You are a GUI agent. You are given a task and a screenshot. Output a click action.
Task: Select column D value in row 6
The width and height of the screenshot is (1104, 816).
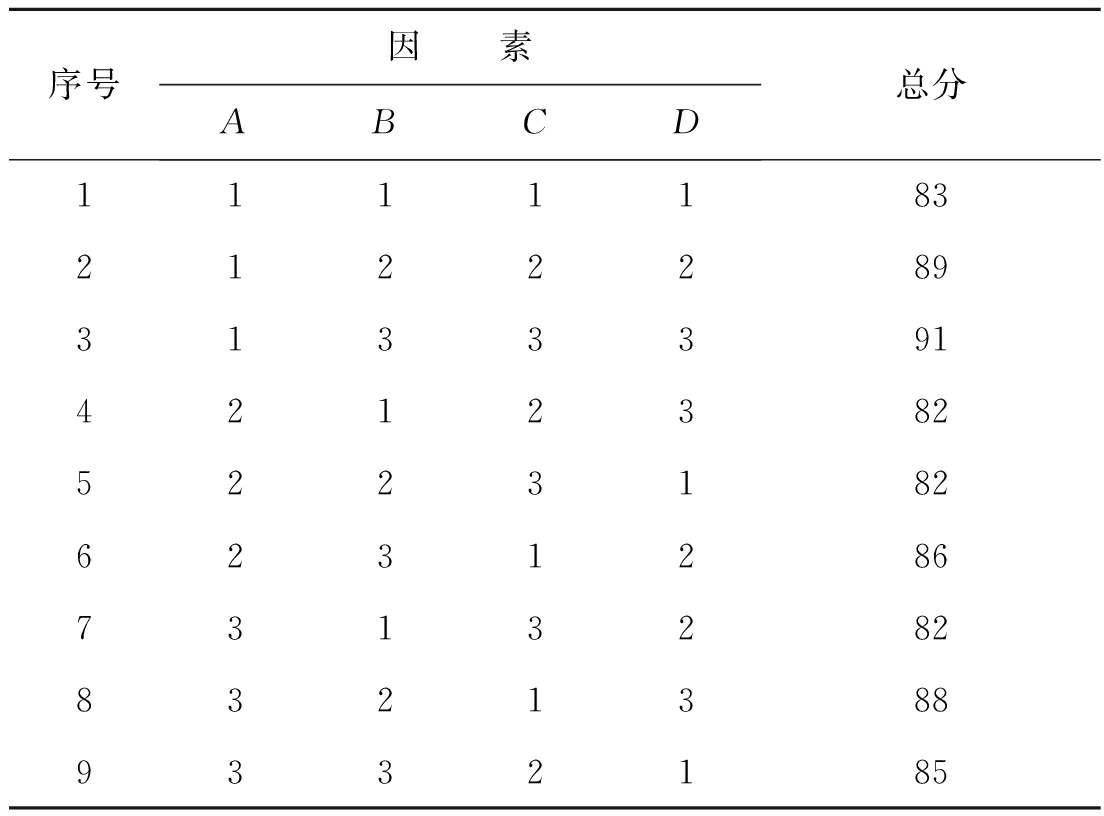(x=685, y=557)
